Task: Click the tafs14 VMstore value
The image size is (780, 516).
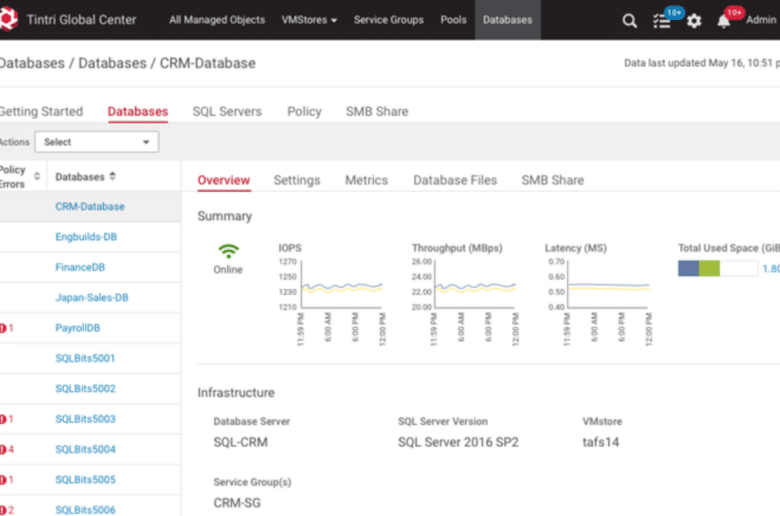Action: click(601, 442)
